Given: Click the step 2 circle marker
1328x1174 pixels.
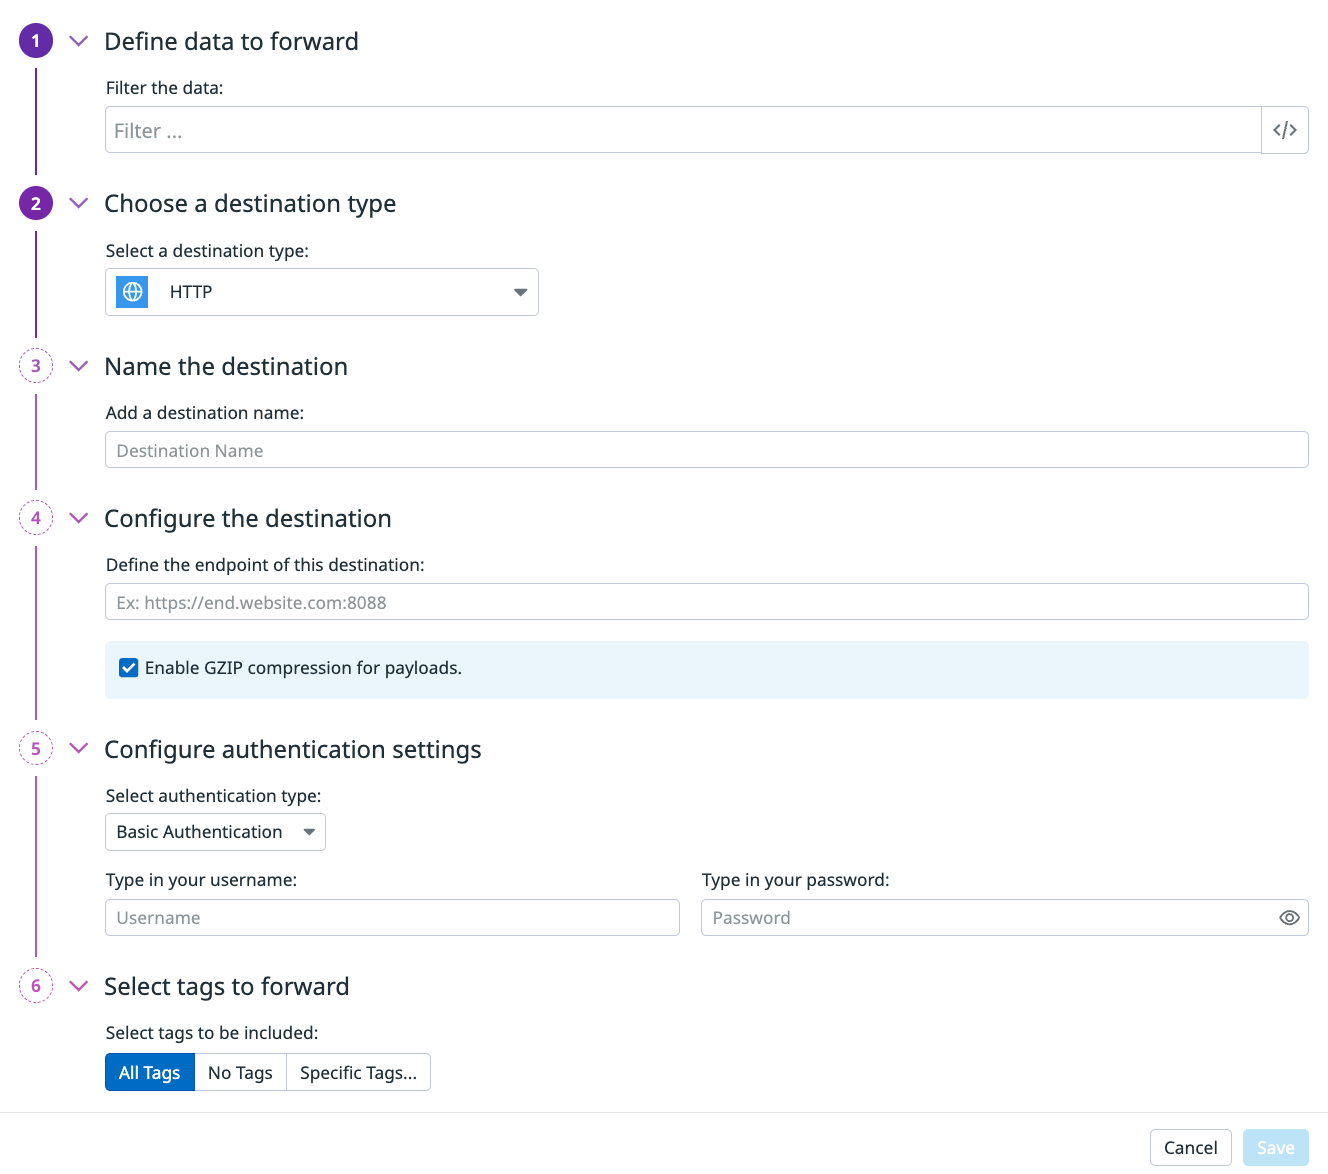Looking at the screenshot, I should tap(36, 204).
